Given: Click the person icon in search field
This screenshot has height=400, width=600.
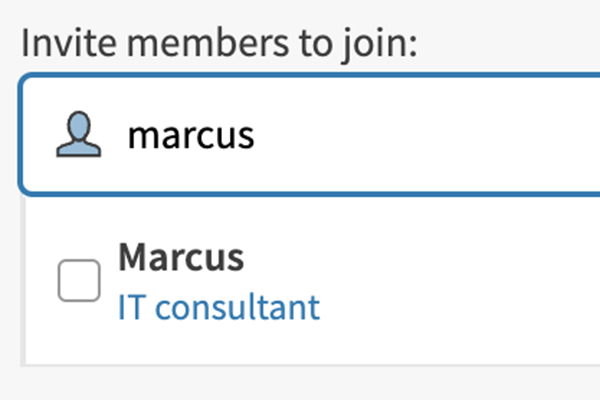Looking at the screenshot, I should coord(79,135).
